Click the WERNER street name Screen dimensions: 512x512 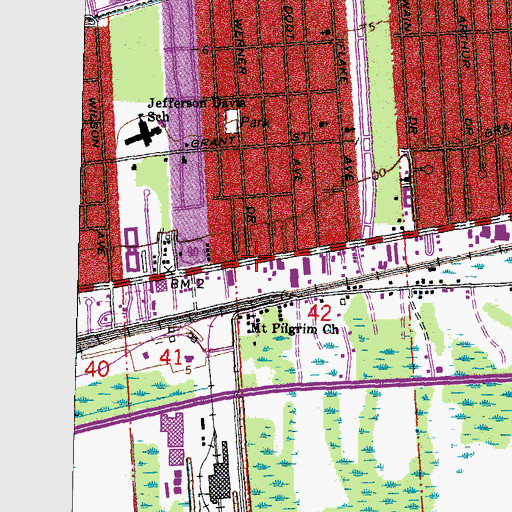tap(241, 46)
